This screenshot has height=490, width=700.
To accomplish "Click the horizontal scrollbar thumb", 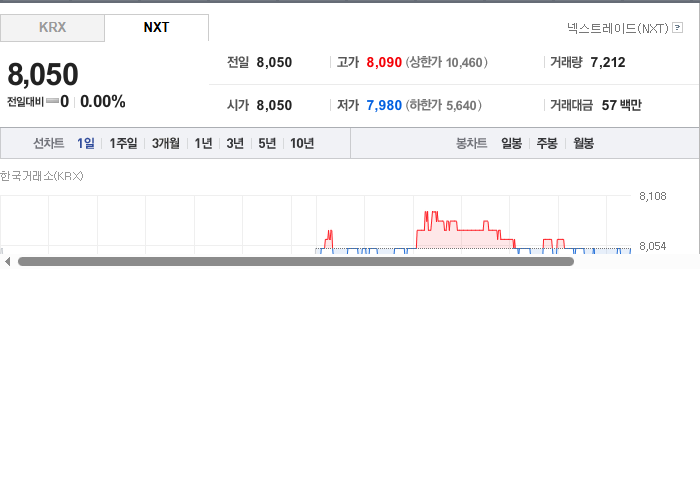I will [296, 262].
